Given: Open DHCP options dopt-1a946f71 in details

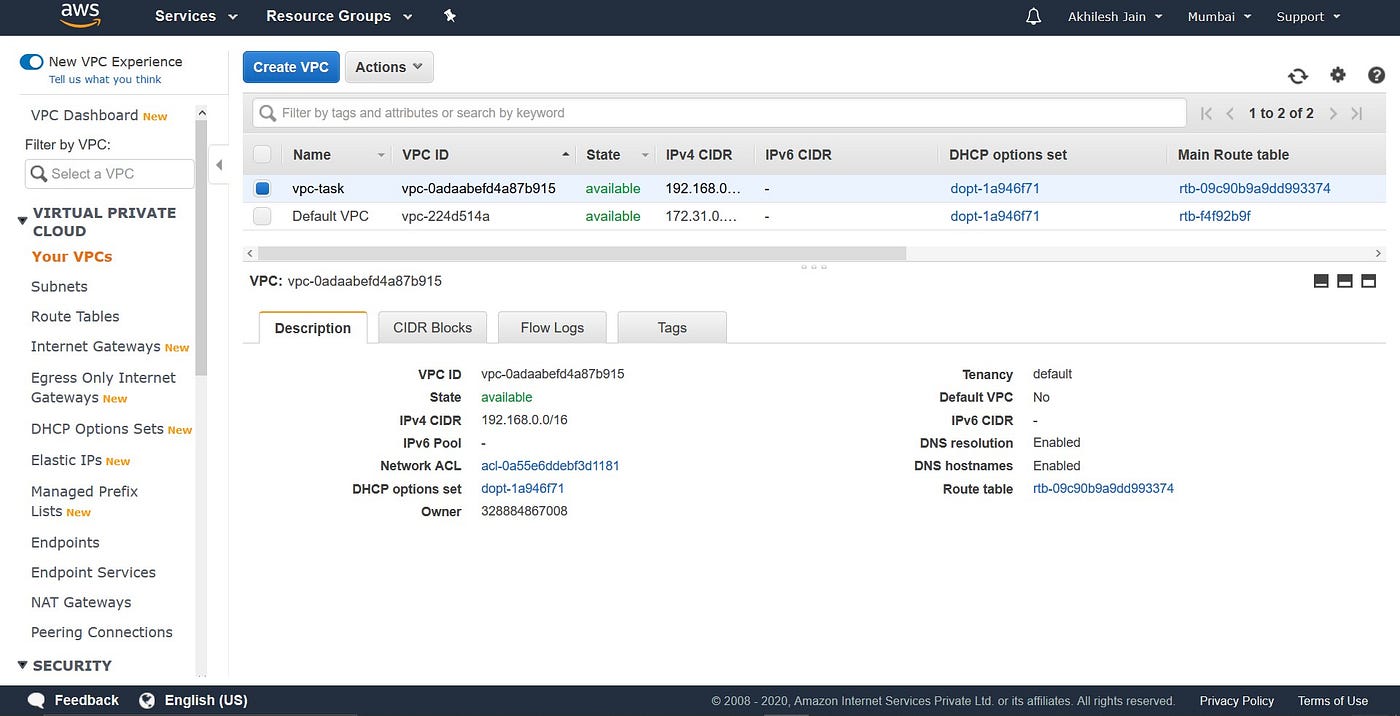Looking at the screenshot, I should pyautogui.click(x=523, y=489).
